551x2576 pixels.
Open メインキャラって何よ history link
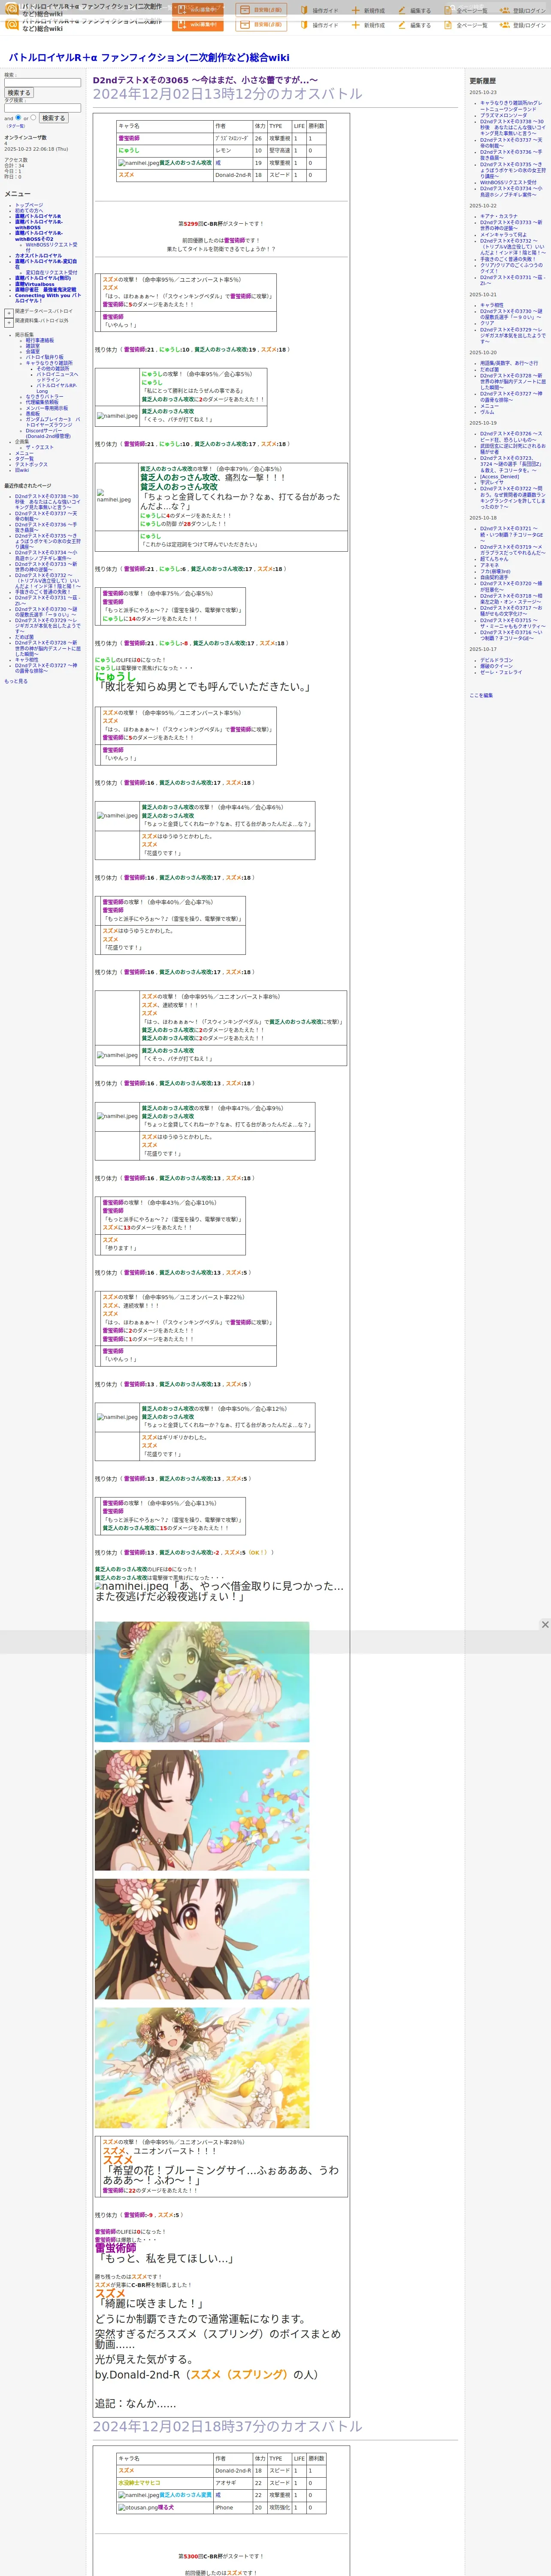[x=503, y=235]
